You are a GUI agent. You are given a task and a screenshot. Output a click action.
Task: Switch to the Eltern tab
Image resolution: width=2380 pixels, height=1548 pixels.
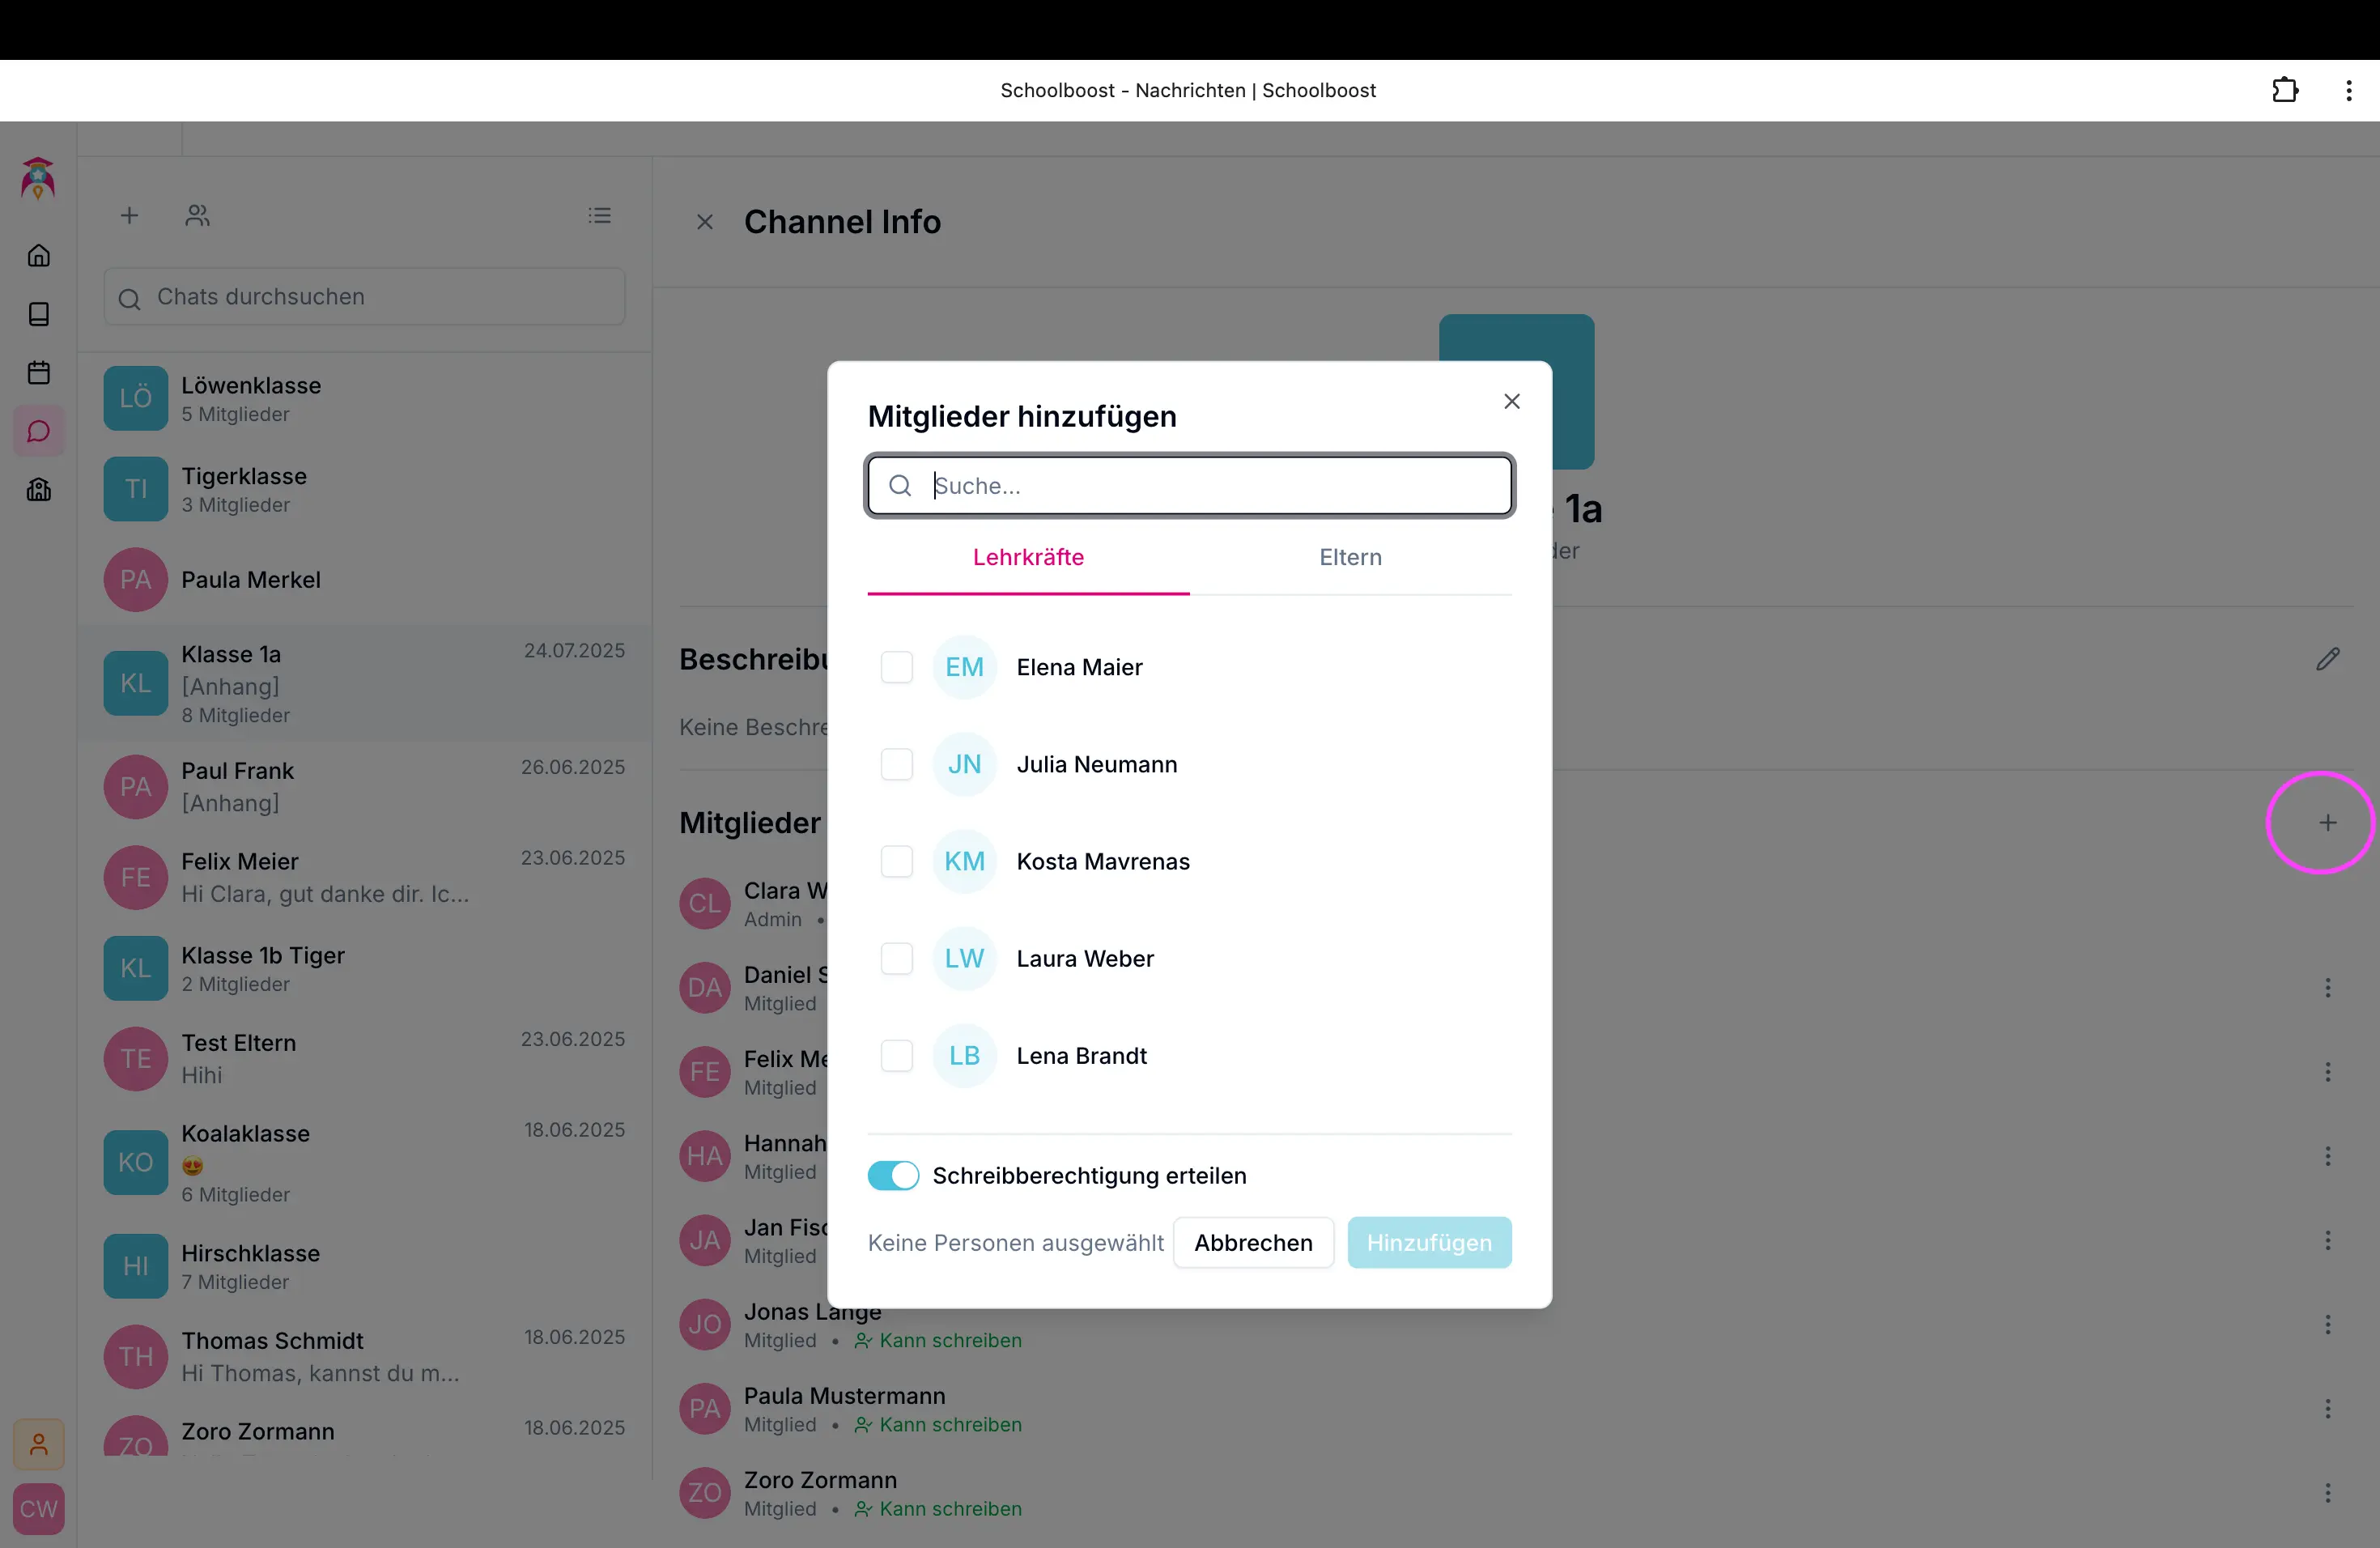point(1350,558)
